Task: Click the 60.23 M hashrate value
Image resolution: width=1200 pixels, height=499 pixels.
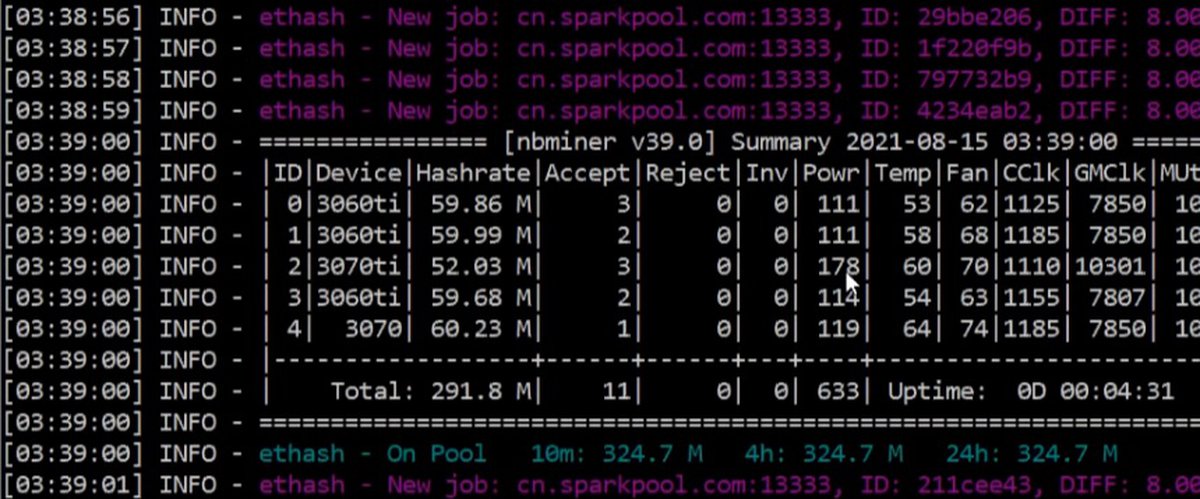Action: [473, 328]
